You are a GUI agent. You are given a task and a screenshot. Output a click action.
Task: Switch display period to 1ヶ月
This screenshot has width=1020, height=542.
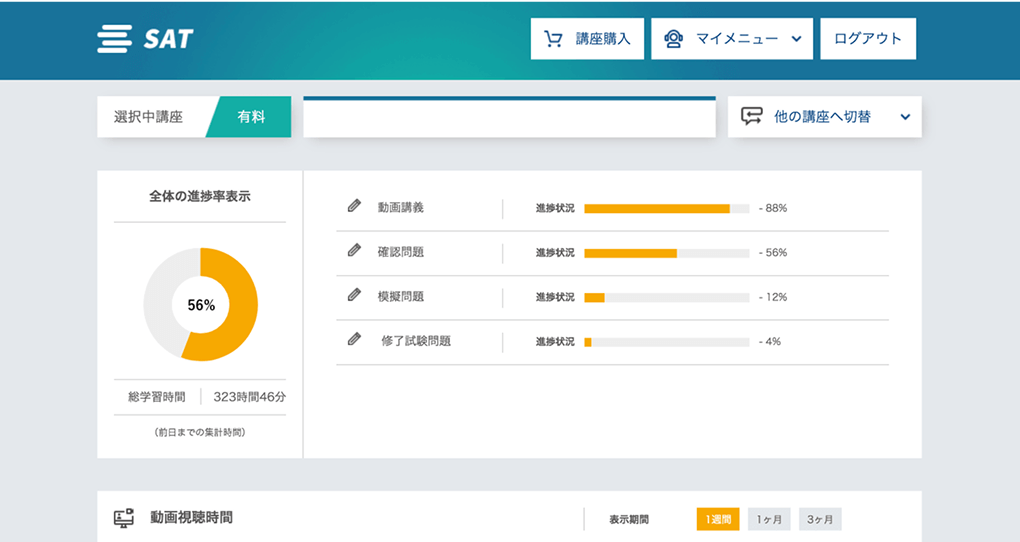tap(769, 519)
